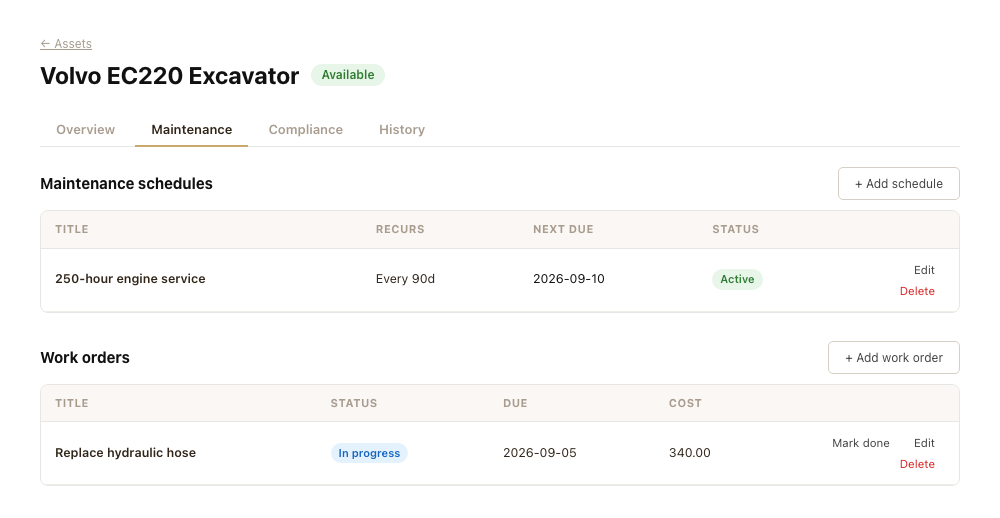This screenshot has width=1000, height=518.
Task: Click the Volvo EC220 Excavator heading
Action: [170, 75]
